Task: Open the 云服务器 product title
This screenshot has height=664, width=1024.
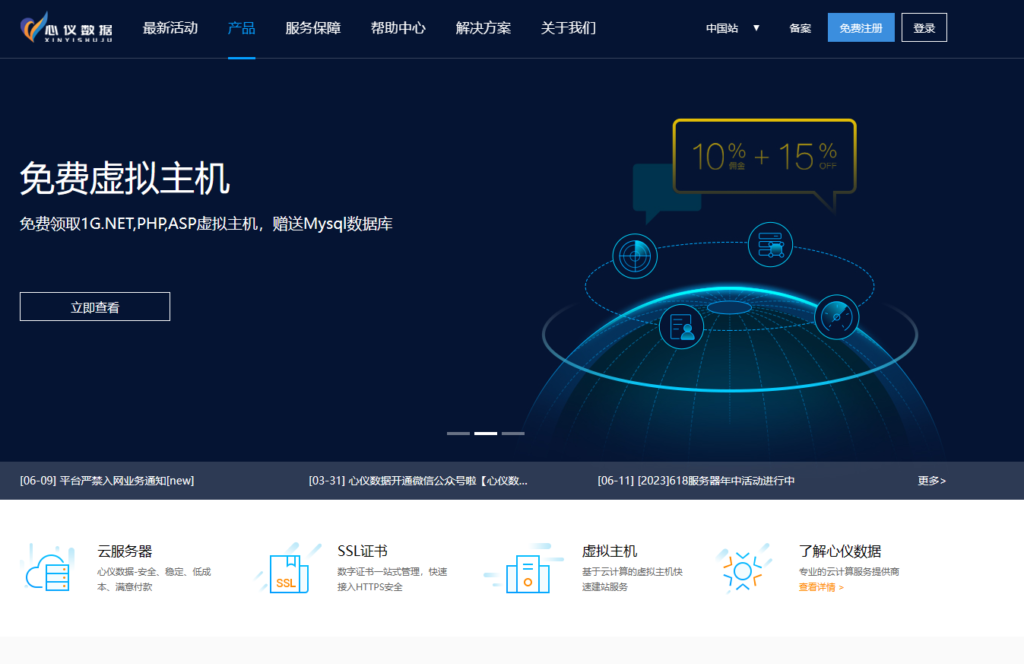Action: pyautogui.click(x=125, y=551)
